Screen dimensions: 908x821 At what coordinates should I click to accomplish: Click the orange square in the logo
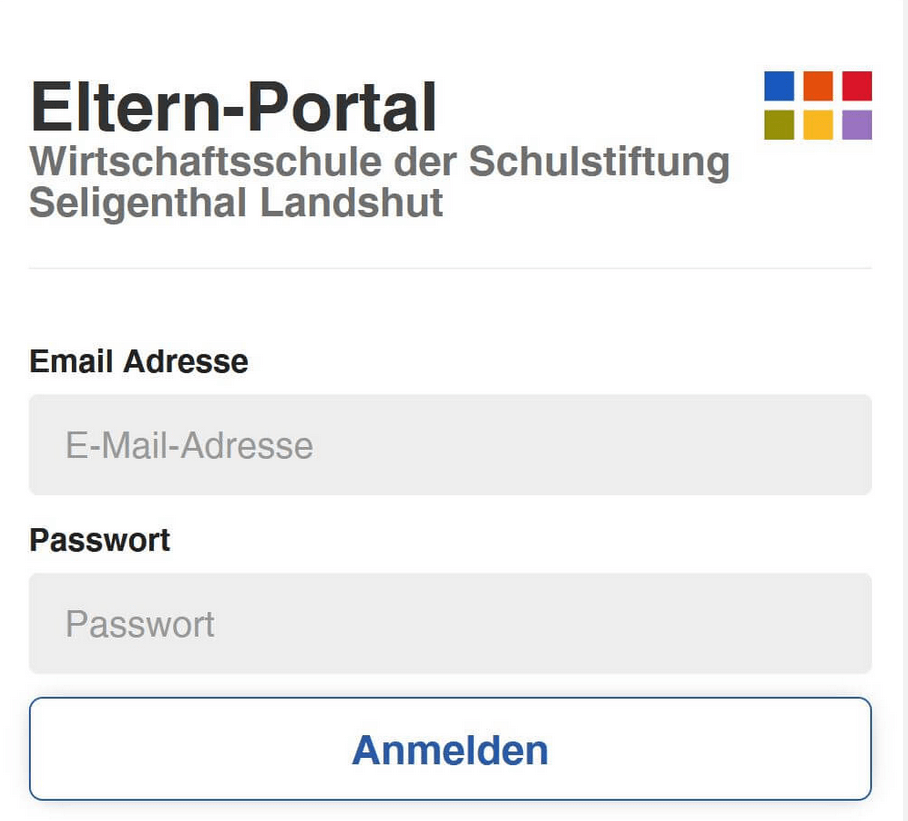[818, 86]
